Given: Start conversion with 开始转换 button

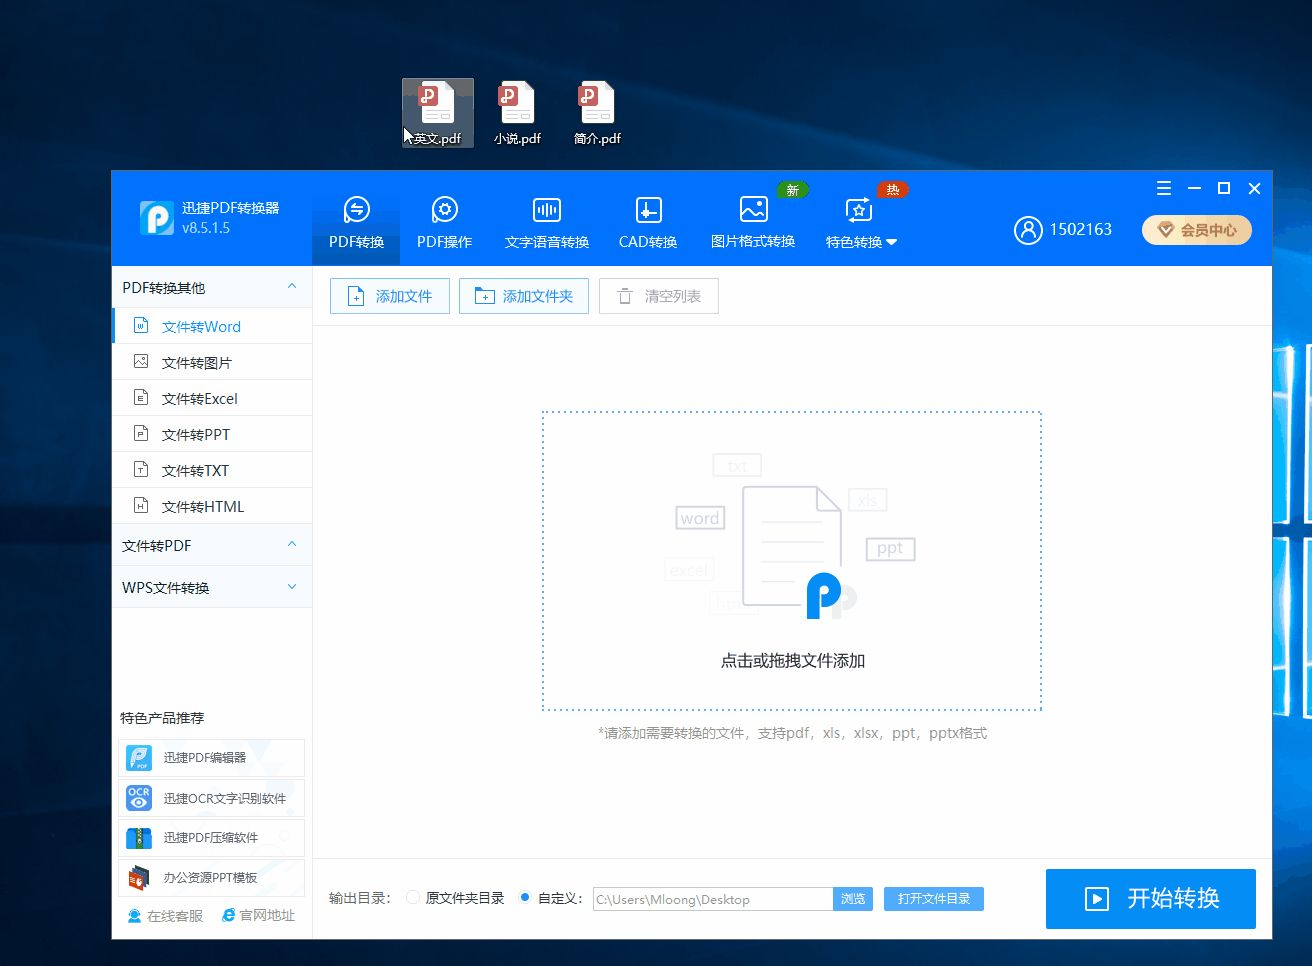Looking at the screenshot, I should (1151, 899).
